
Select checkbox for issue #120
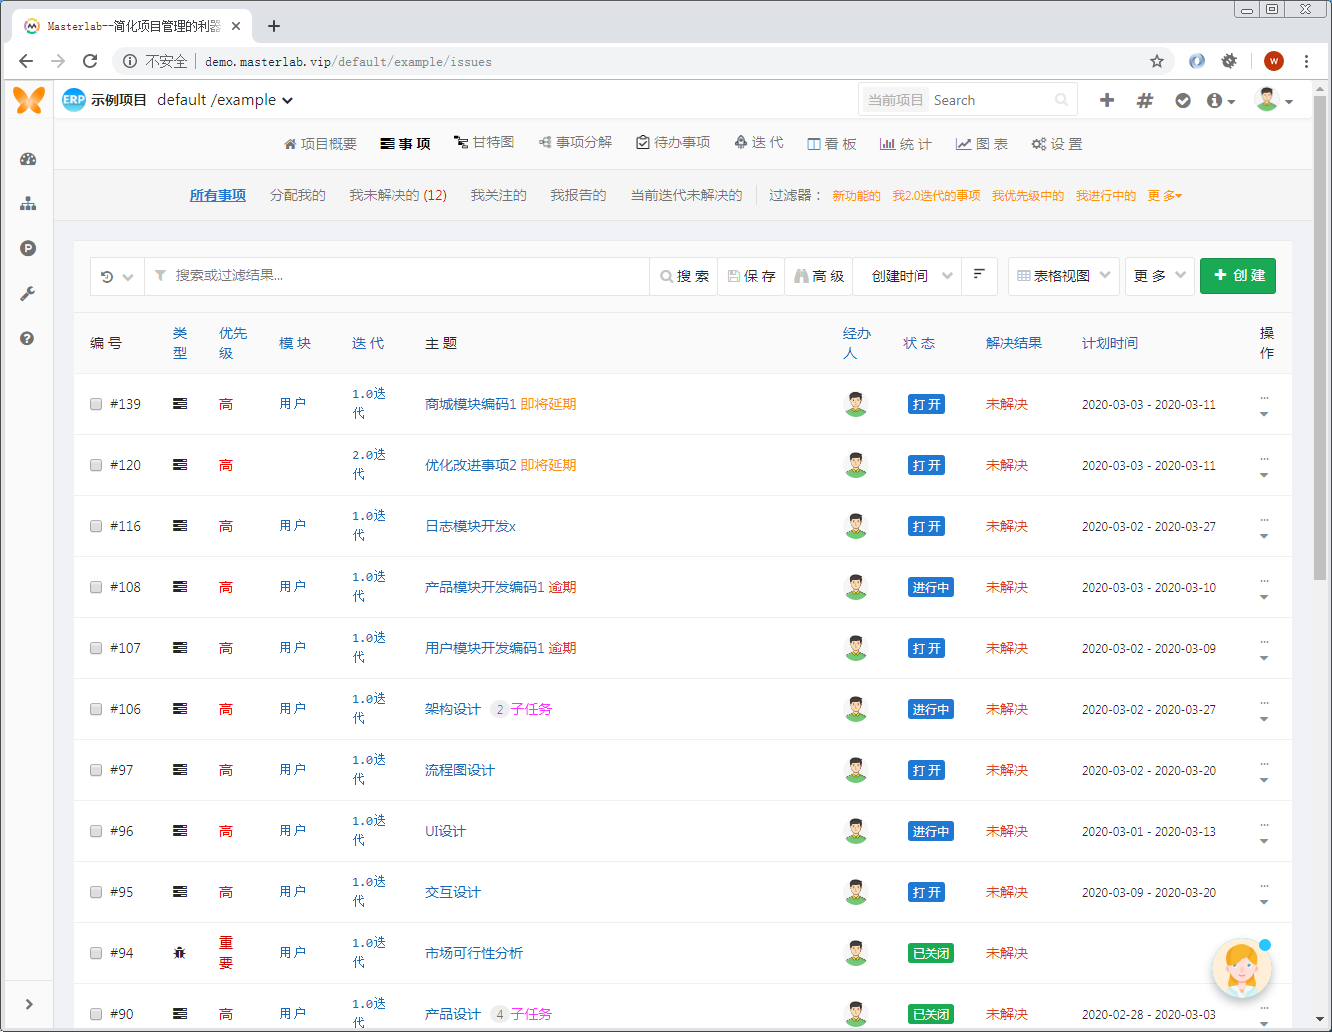click(x=96, y=465)
